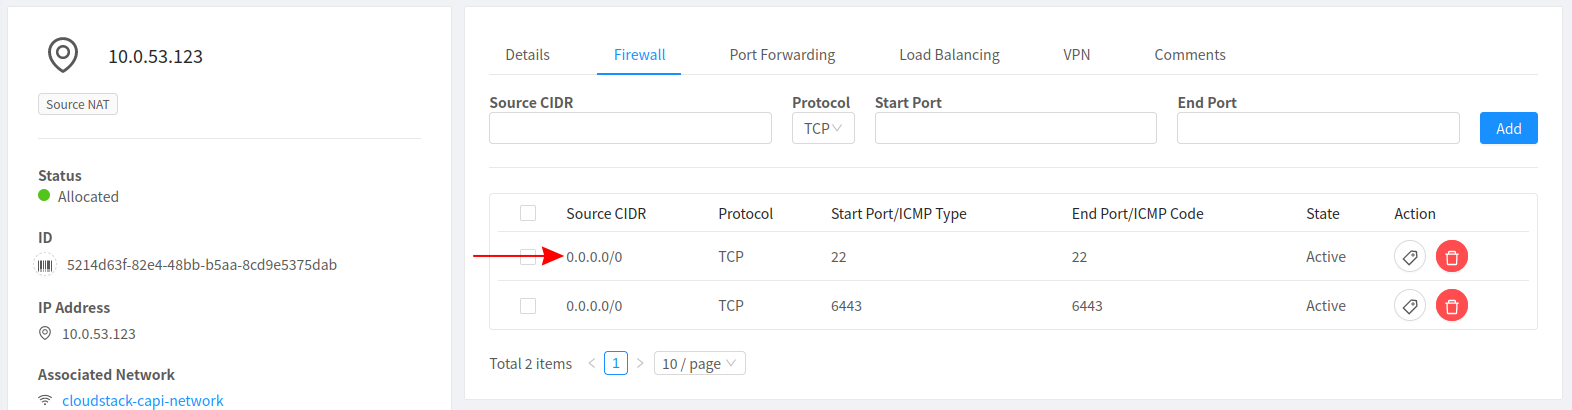The image size is (1572, 410).
Task: Toggle the select-all checkbox in table header
Action: [x=528, y=213]
